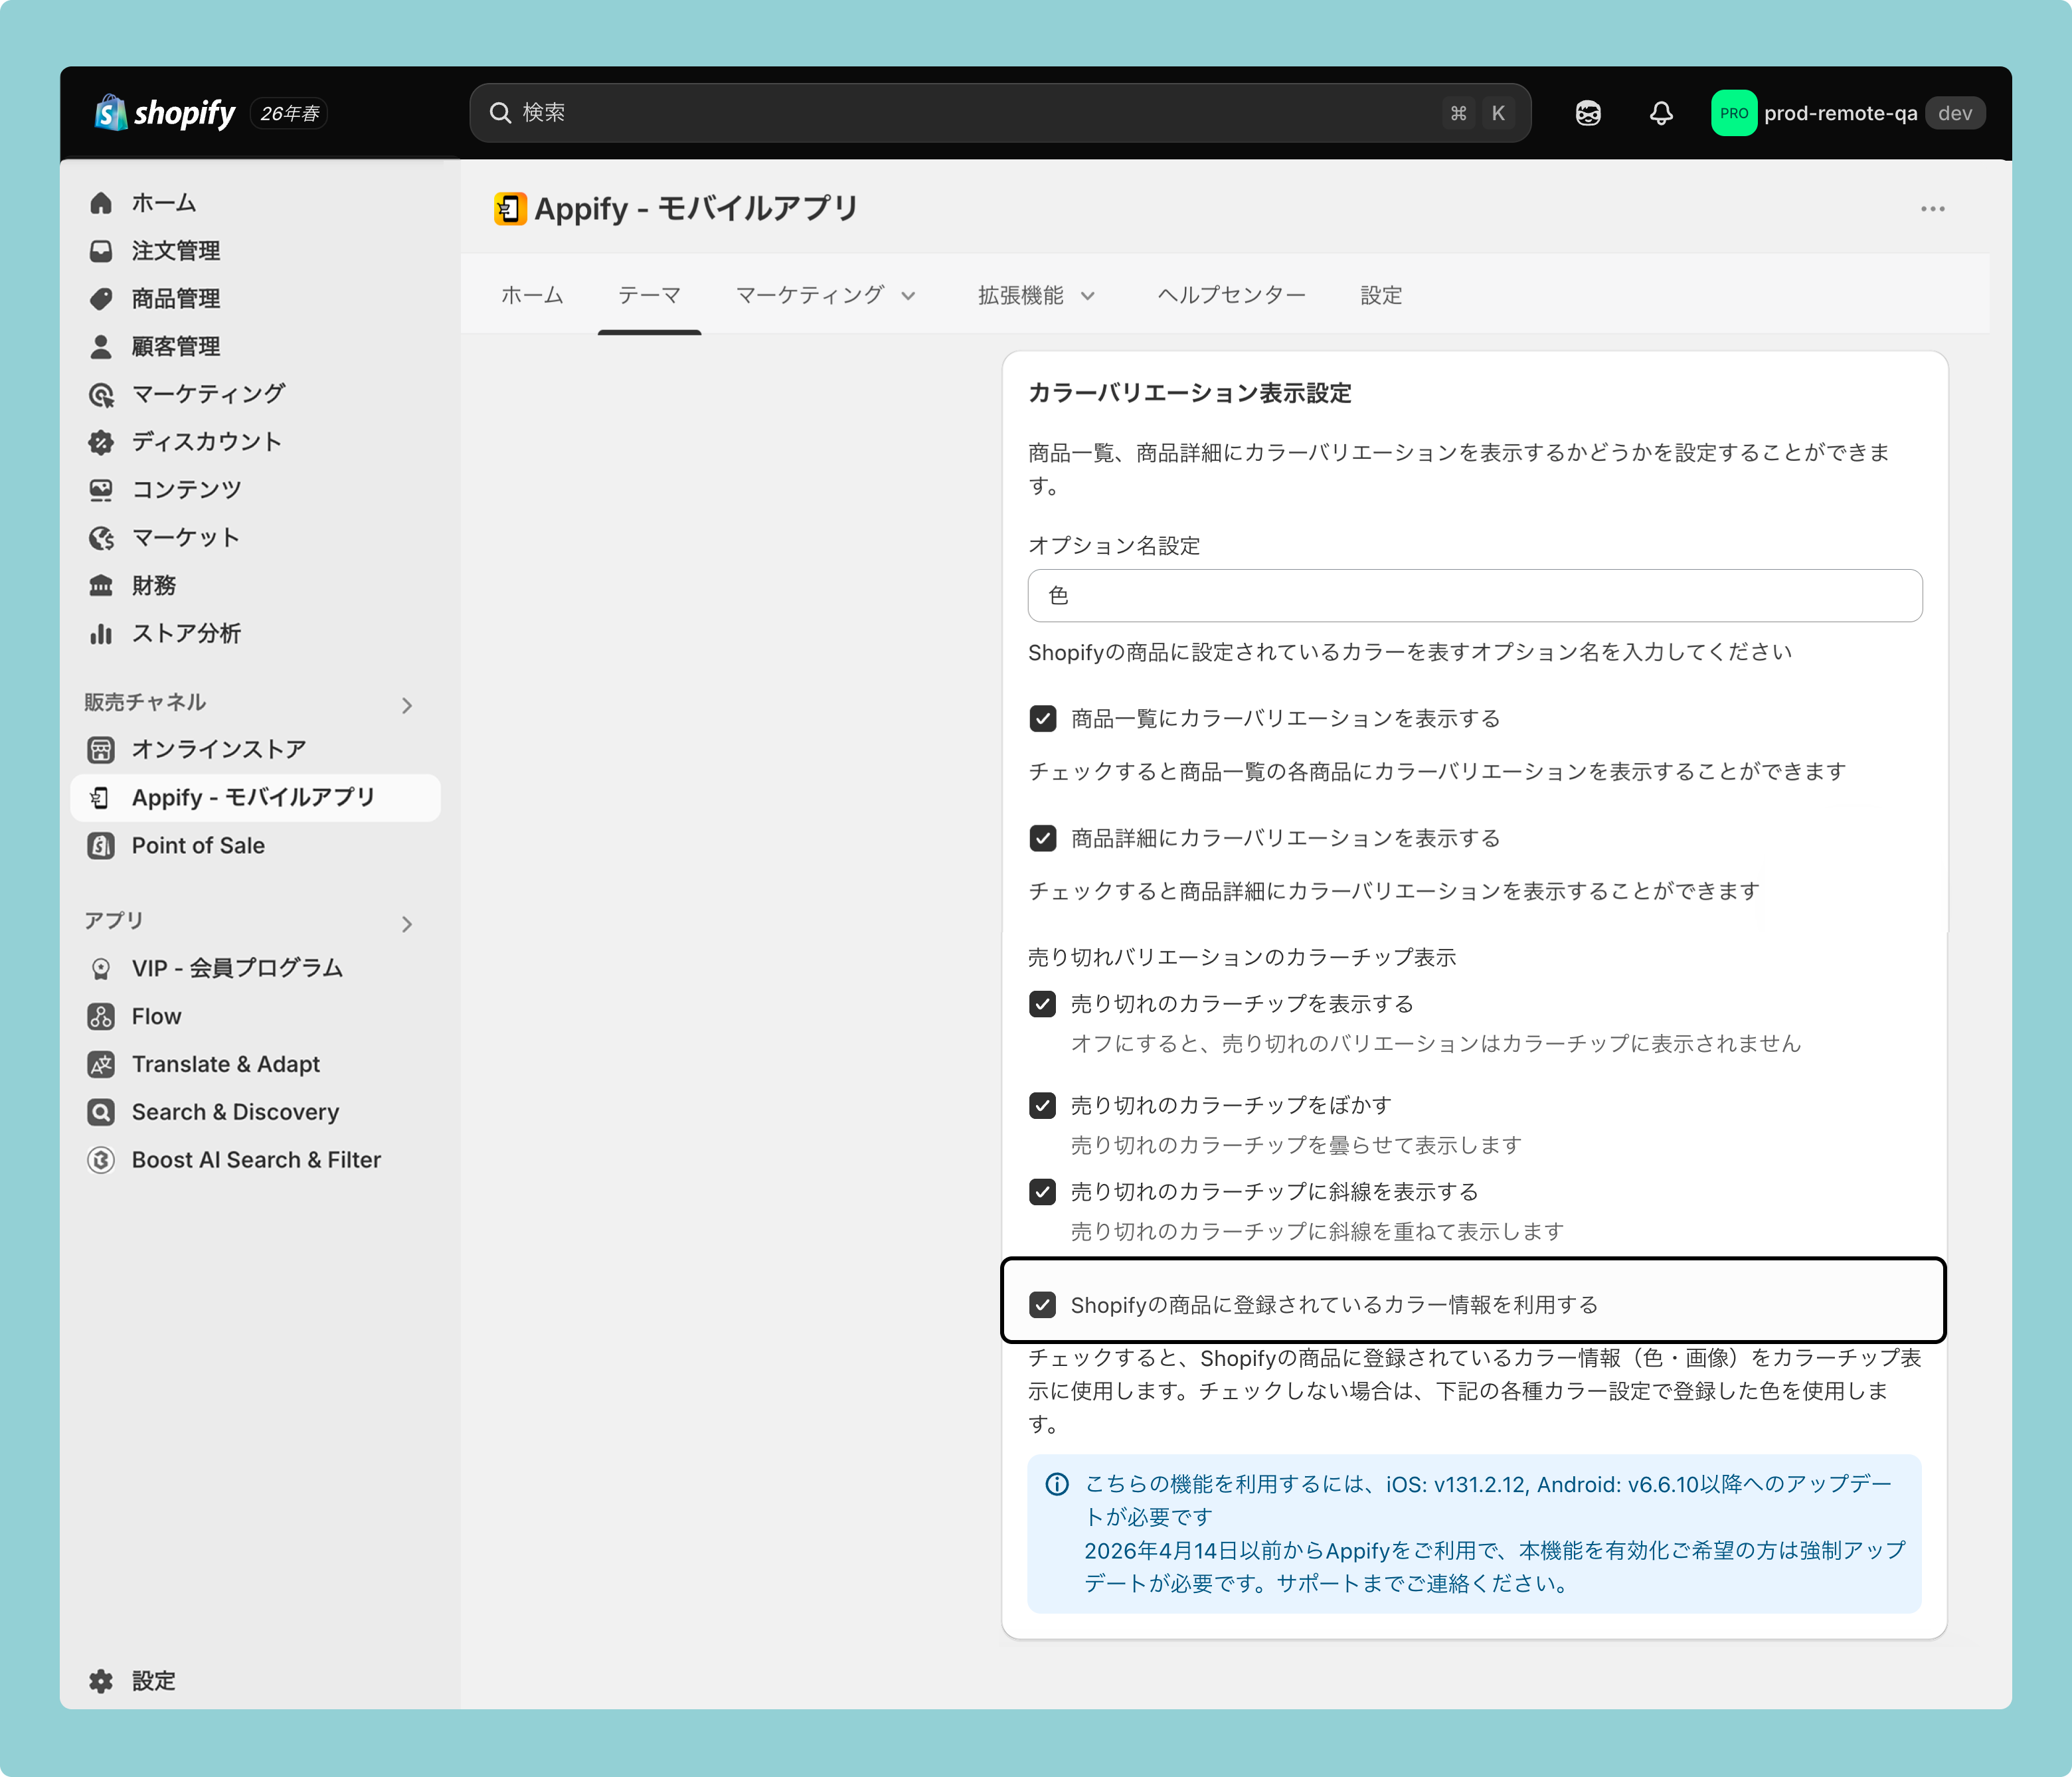
Task: Click the VIP - 会員プログラム app icon
Action: coord(101,968)
